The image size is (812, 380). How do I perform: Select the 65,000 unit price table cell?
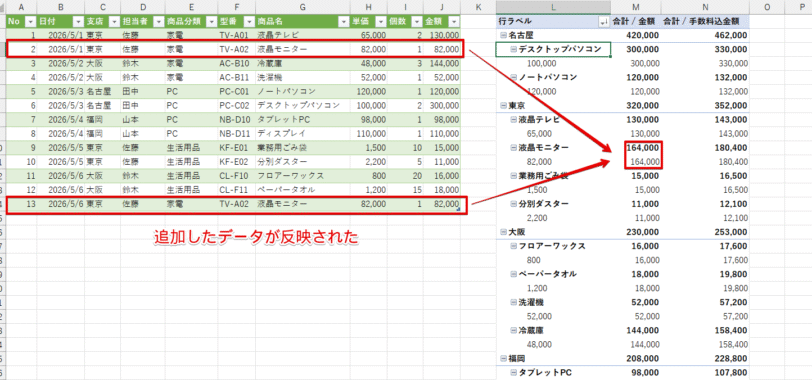(x=369, y=35)
